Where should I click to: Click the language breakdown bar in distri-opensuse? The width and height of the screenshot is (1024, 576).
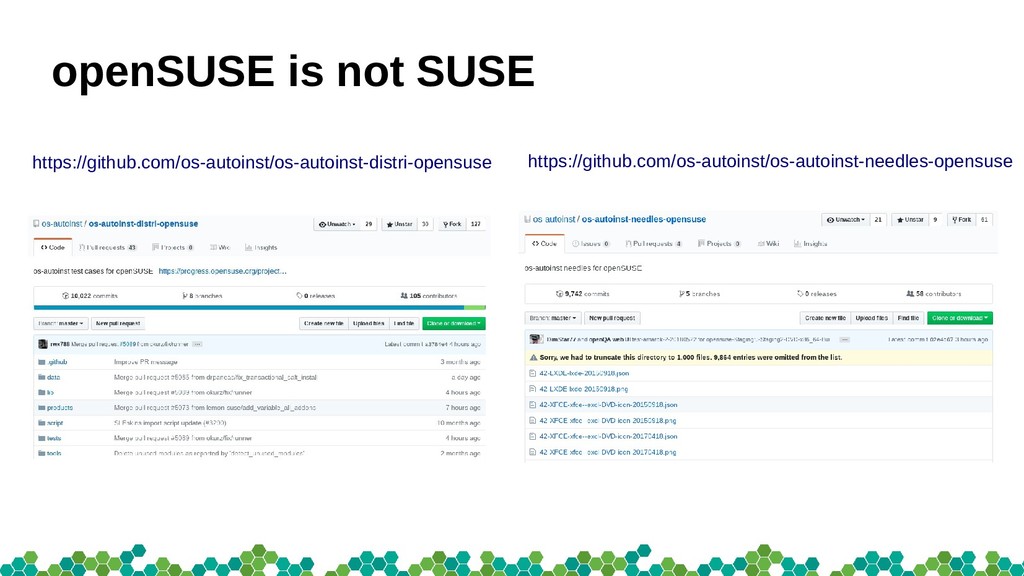[259, 308]
